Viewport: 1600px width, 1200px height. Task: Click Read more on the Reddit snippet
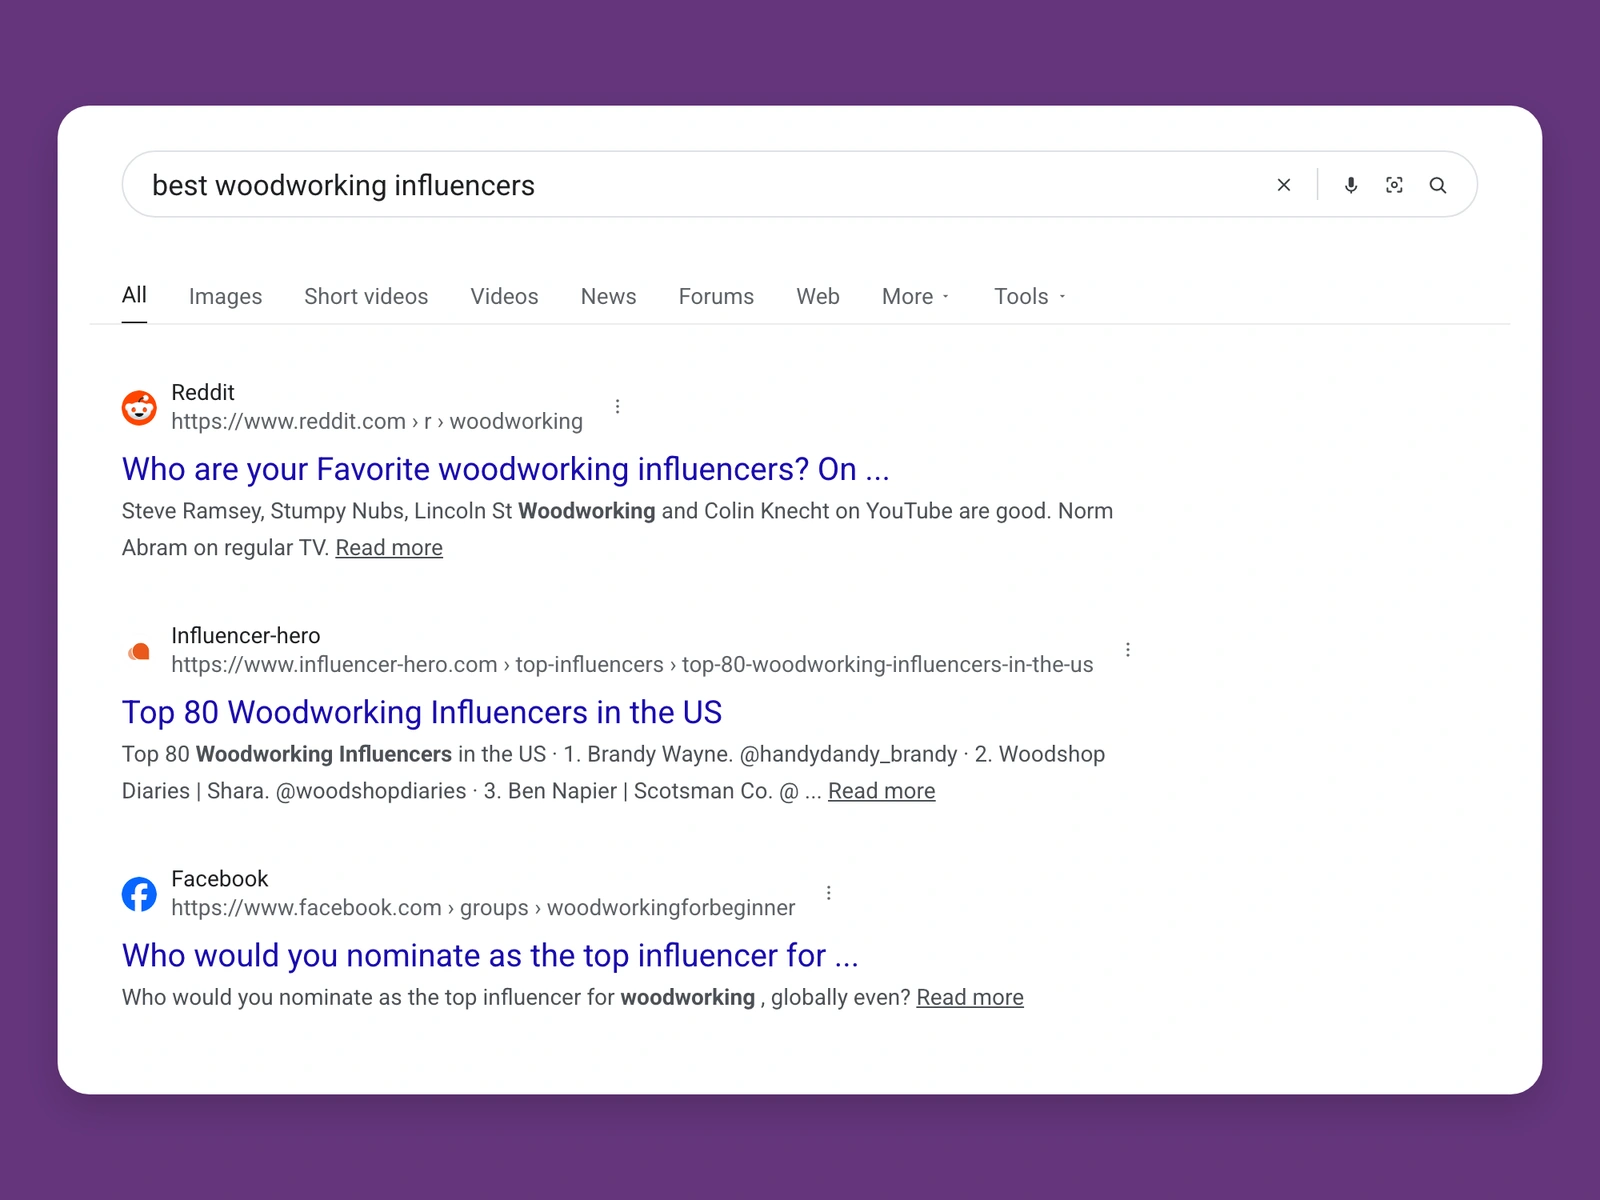click(x=389, y=548)
